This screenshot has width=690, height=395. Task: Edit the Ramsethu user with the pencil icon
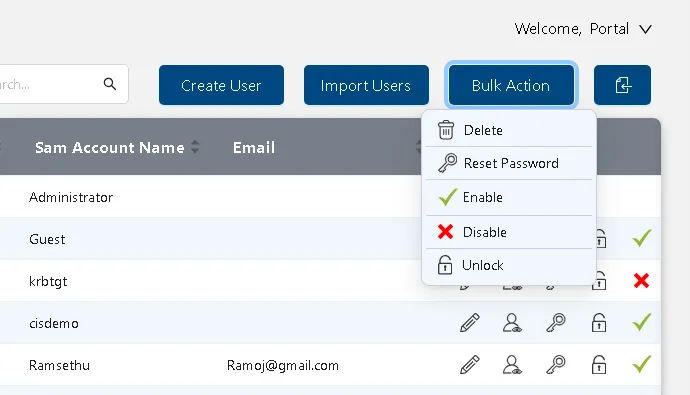click(470, 365)
